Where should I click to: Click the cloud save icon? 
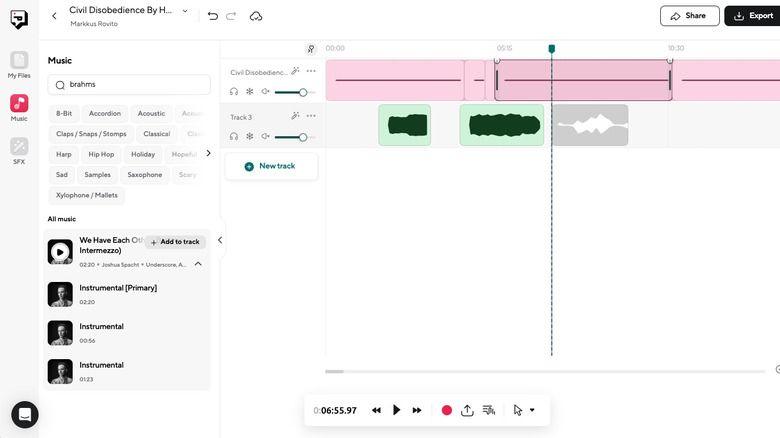pos(256,16)
